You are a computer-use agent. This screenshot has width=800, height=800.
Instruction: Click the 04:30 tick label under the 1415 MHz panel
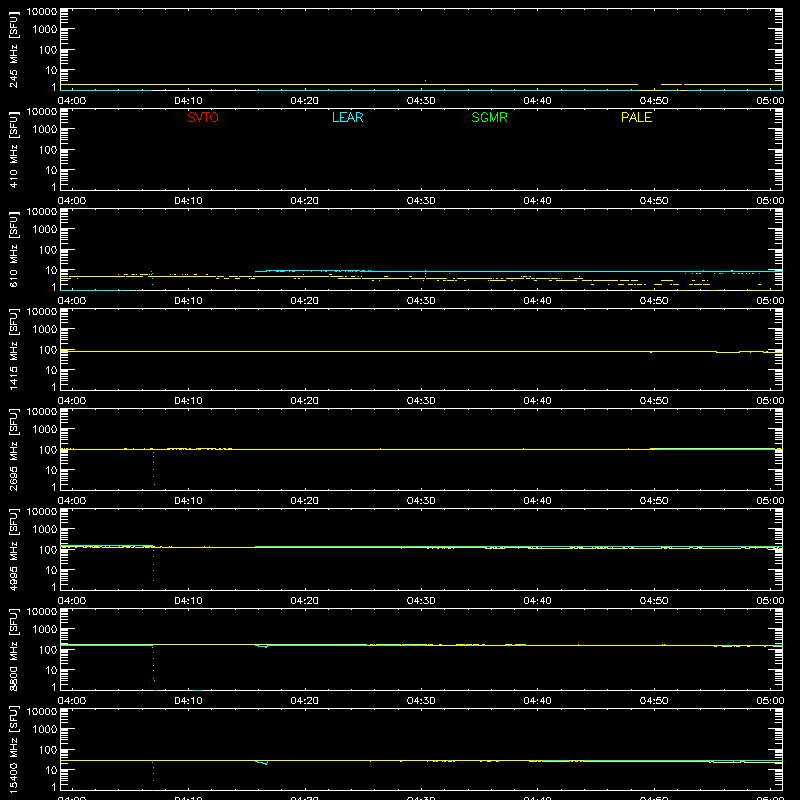[421, 401]
